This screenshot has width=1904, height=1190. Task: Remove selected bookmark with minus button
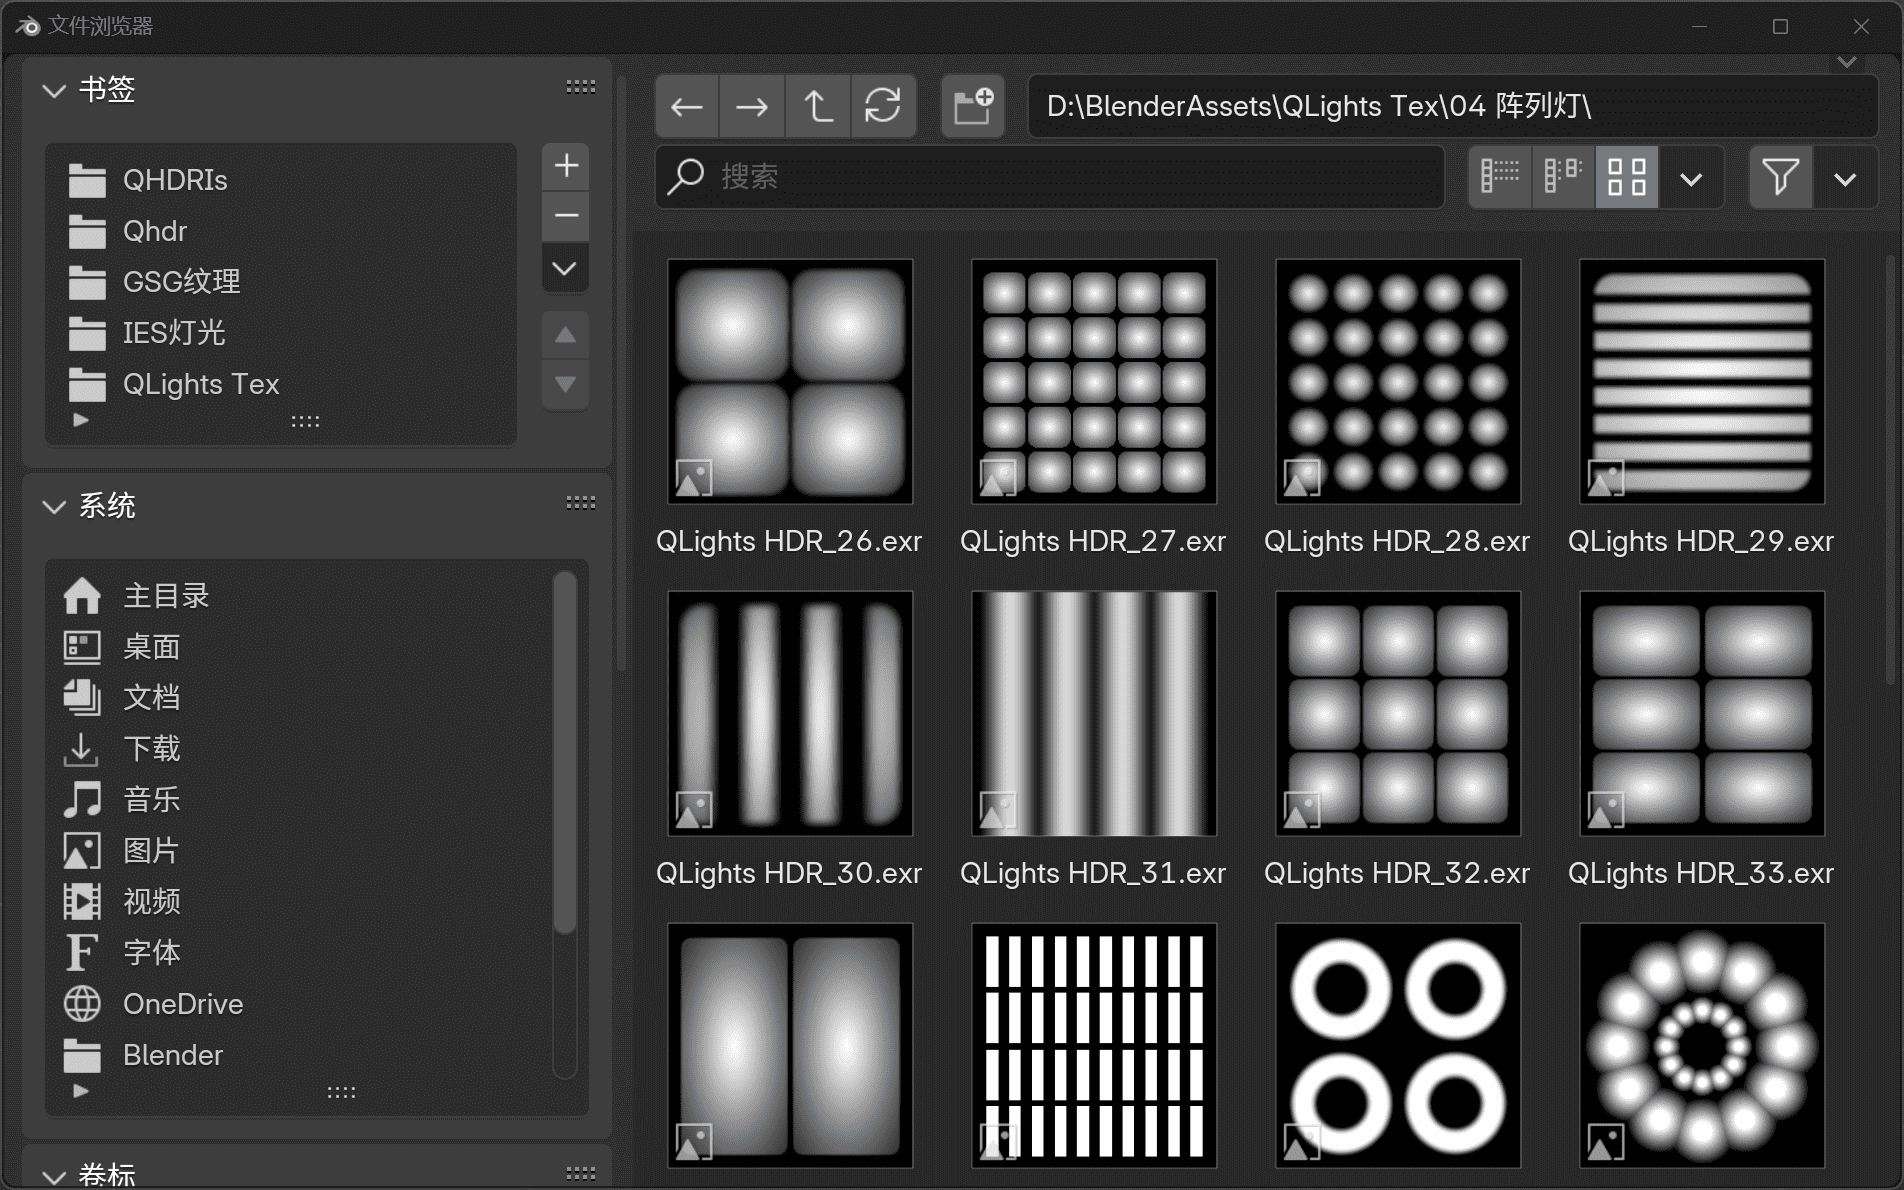click(566, 216)
